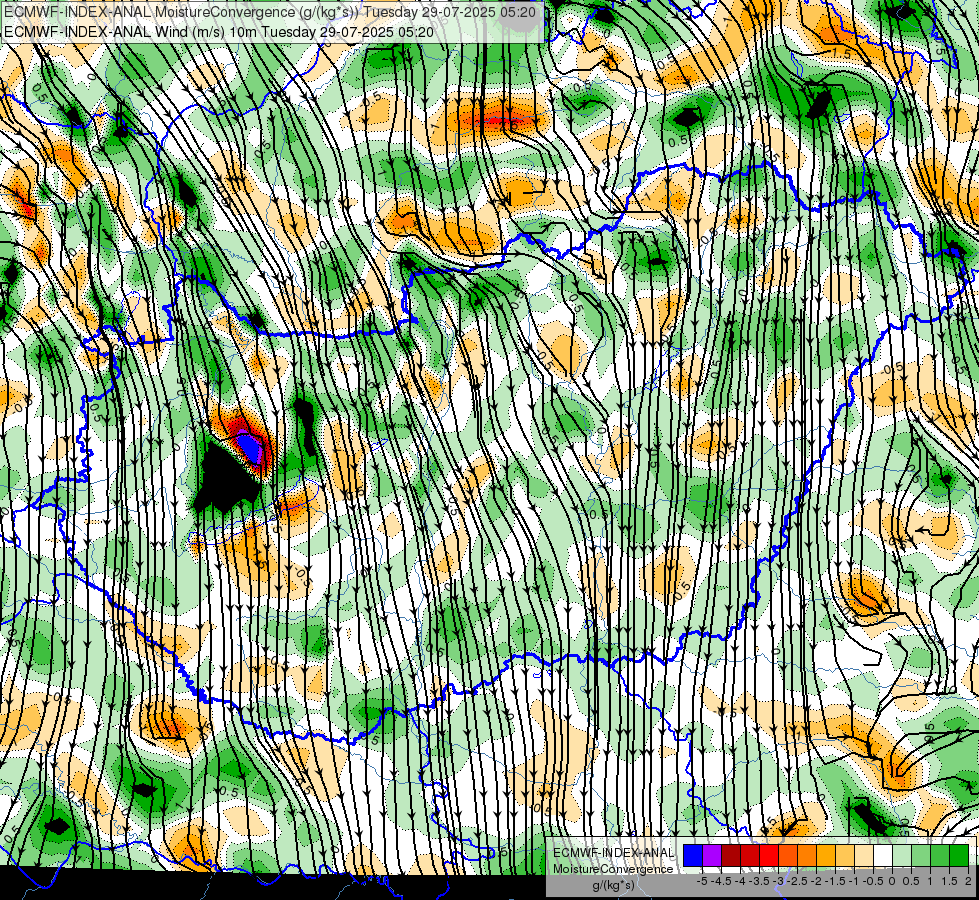Viewport: 979px width, 900px height.
Task: Click the -4.5 tick label in legend
Action: (x=721, y=881)
